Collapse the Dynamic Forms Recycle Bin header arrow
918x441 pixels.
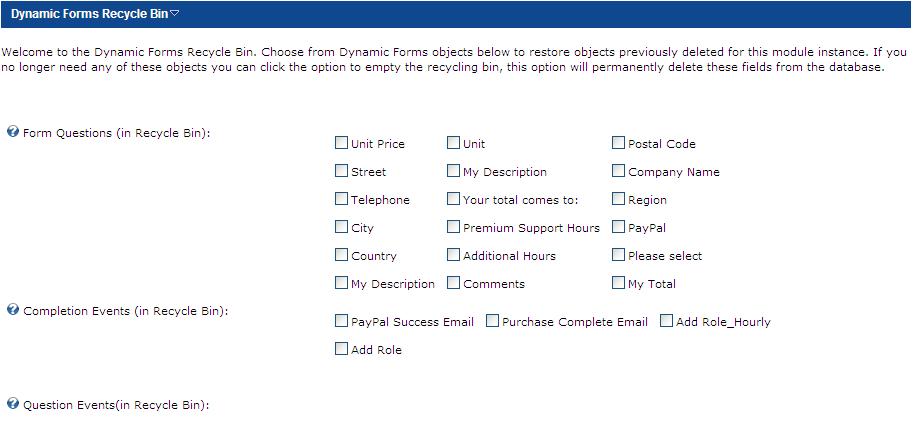click(x=174, y=14)
